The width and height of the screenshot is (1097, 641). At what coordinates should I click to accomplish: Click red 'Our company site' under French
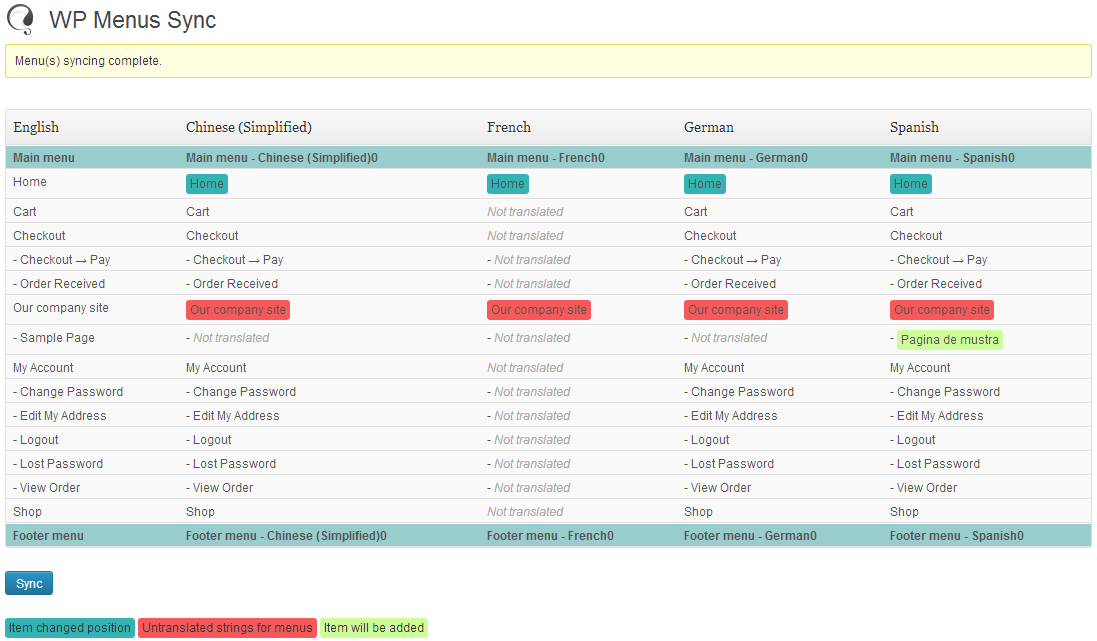pos(539,310)
